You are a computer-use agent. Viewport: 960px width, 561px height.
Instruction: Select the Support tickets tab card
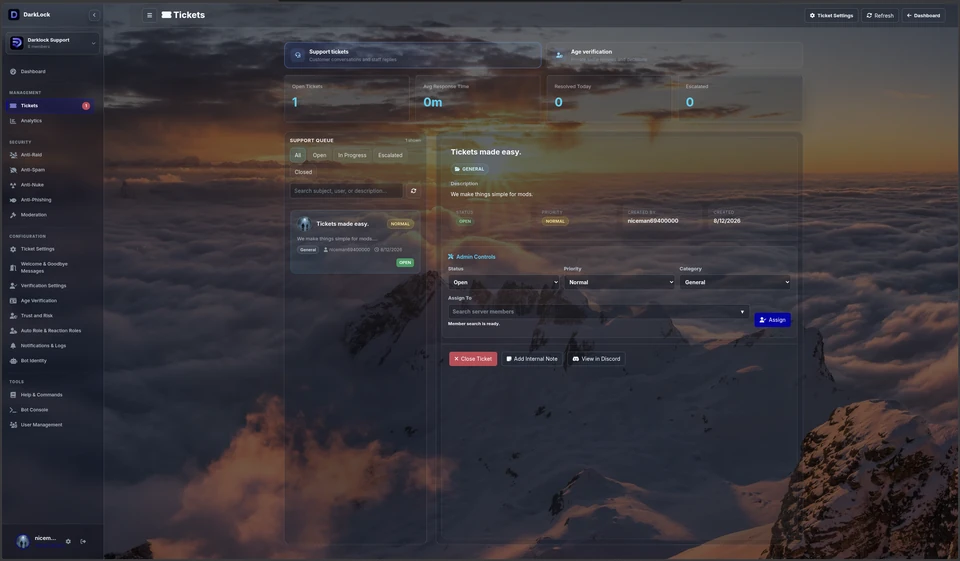tap(413, 55)
